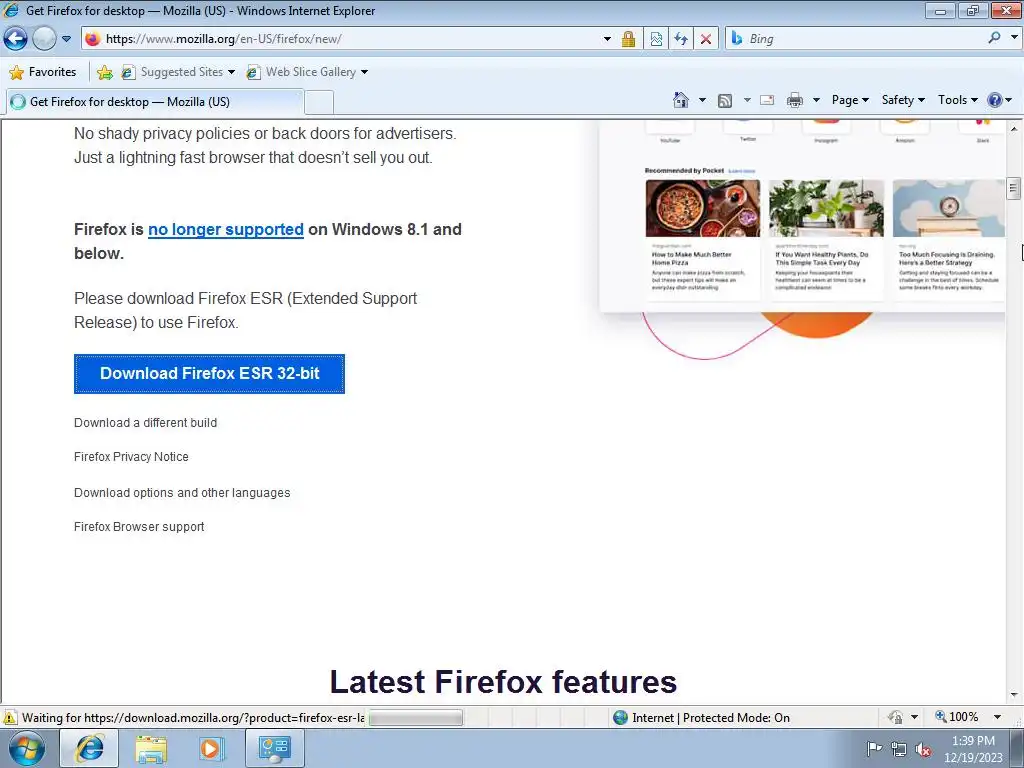Click the pizza article thumbnail
1024x768 pixels.
703,208
